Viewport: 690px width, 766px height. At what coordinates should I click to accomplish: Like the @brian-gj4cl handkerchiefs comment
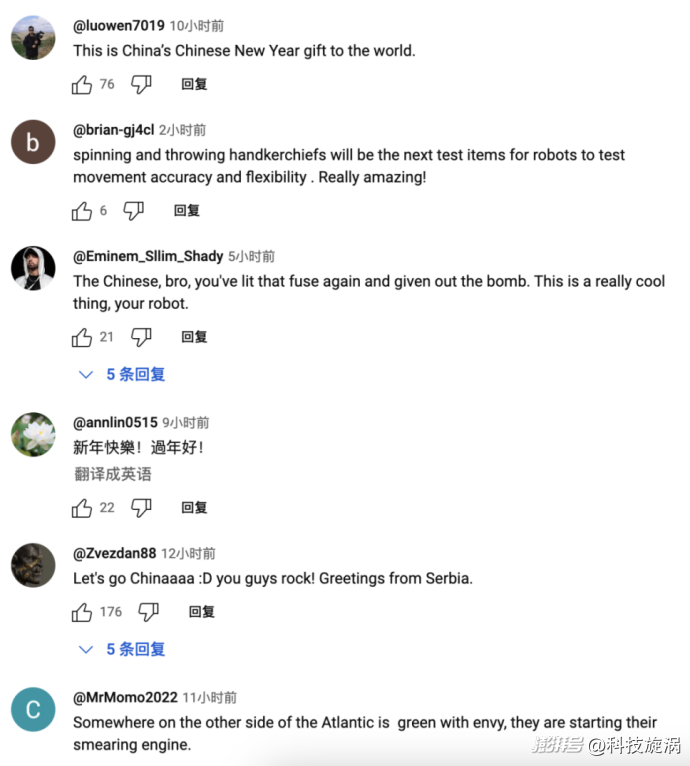pos(82,211)
